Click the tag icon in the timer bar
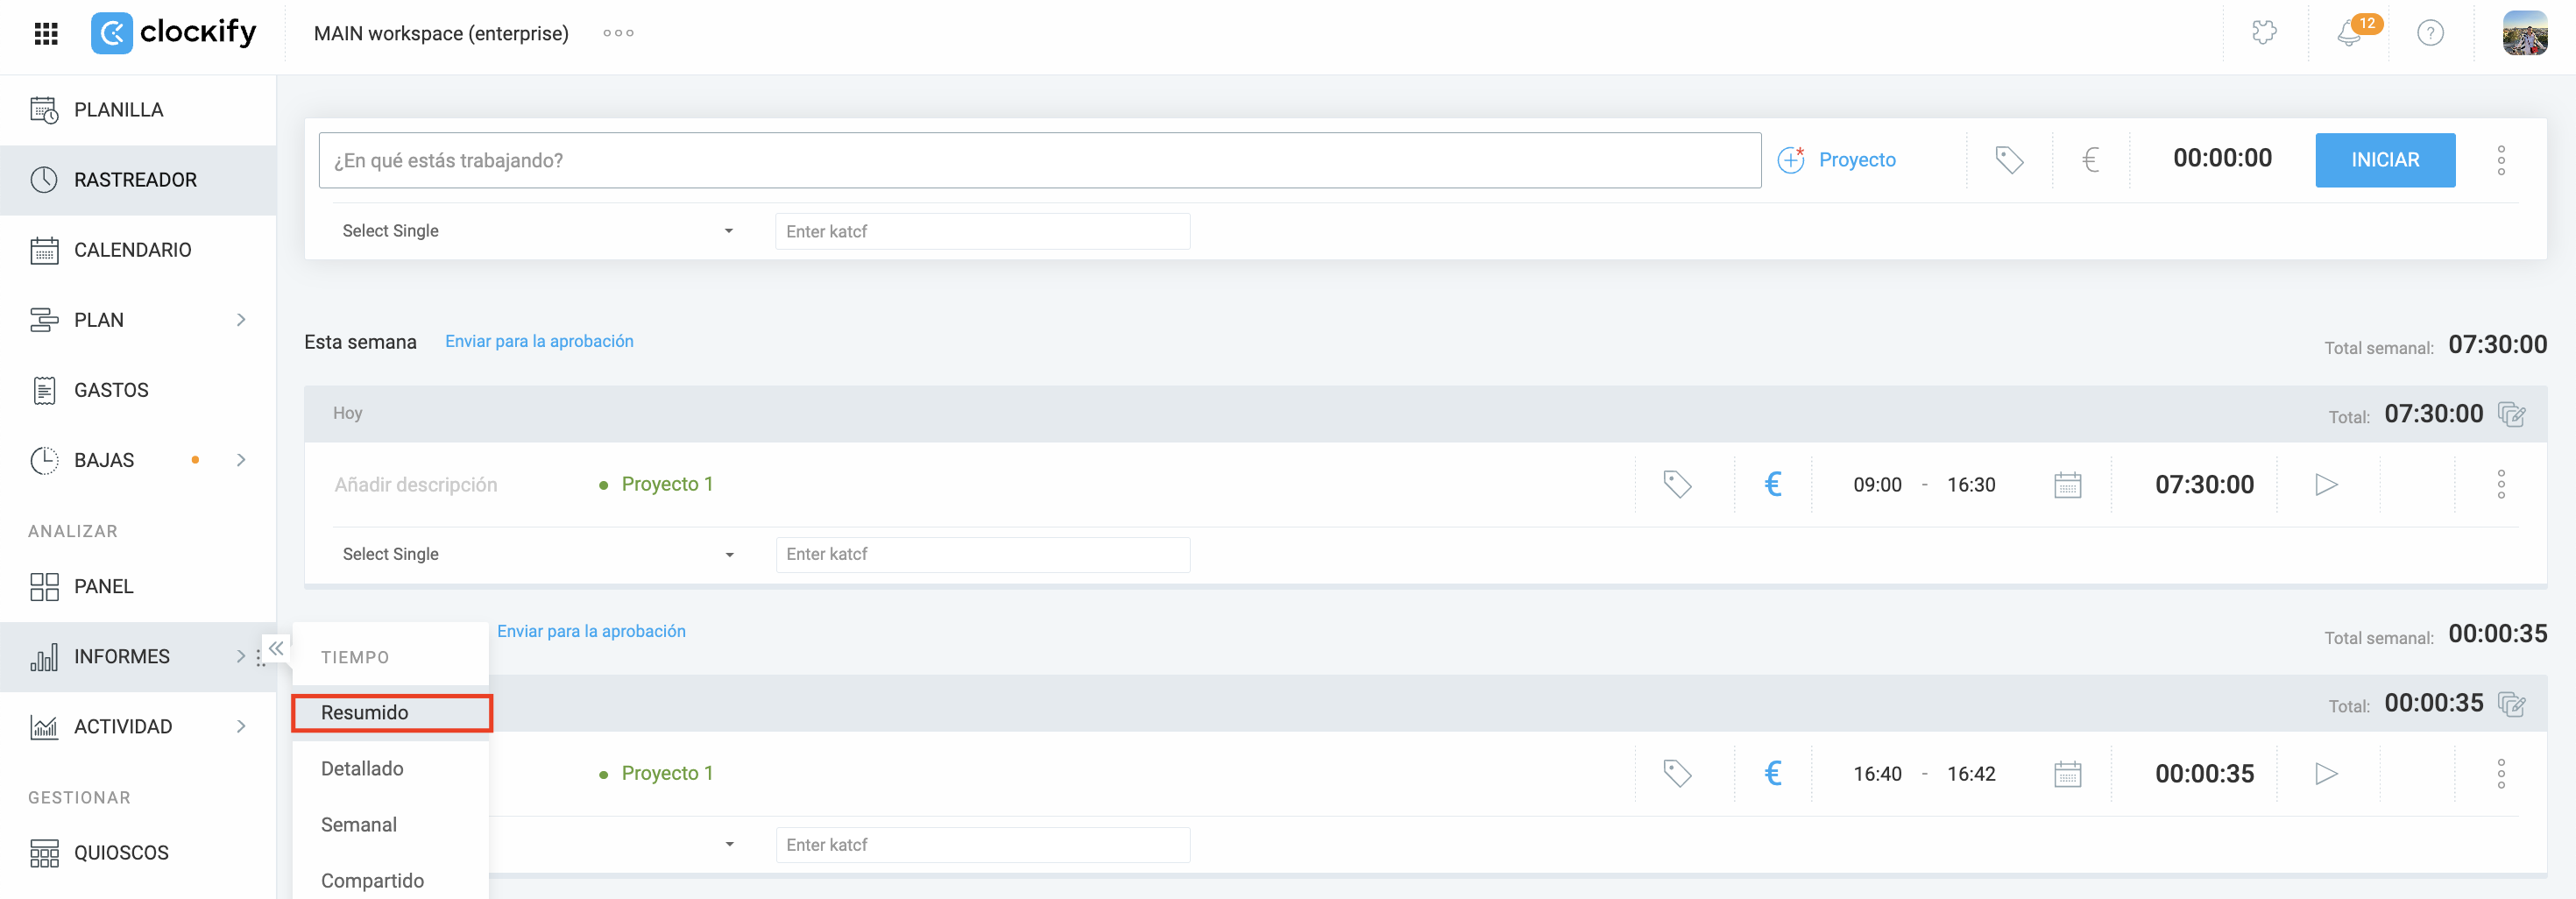Screen dimensions: 2576x899 click(x=2009, y=160)
